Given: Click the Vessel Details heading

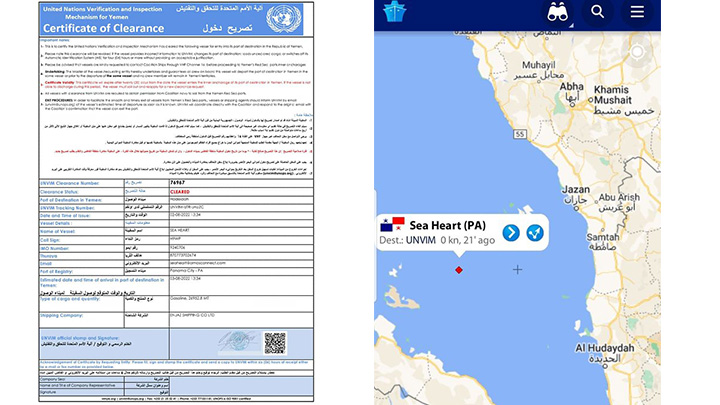Looking at the screenshot, I should coord(55,224).
